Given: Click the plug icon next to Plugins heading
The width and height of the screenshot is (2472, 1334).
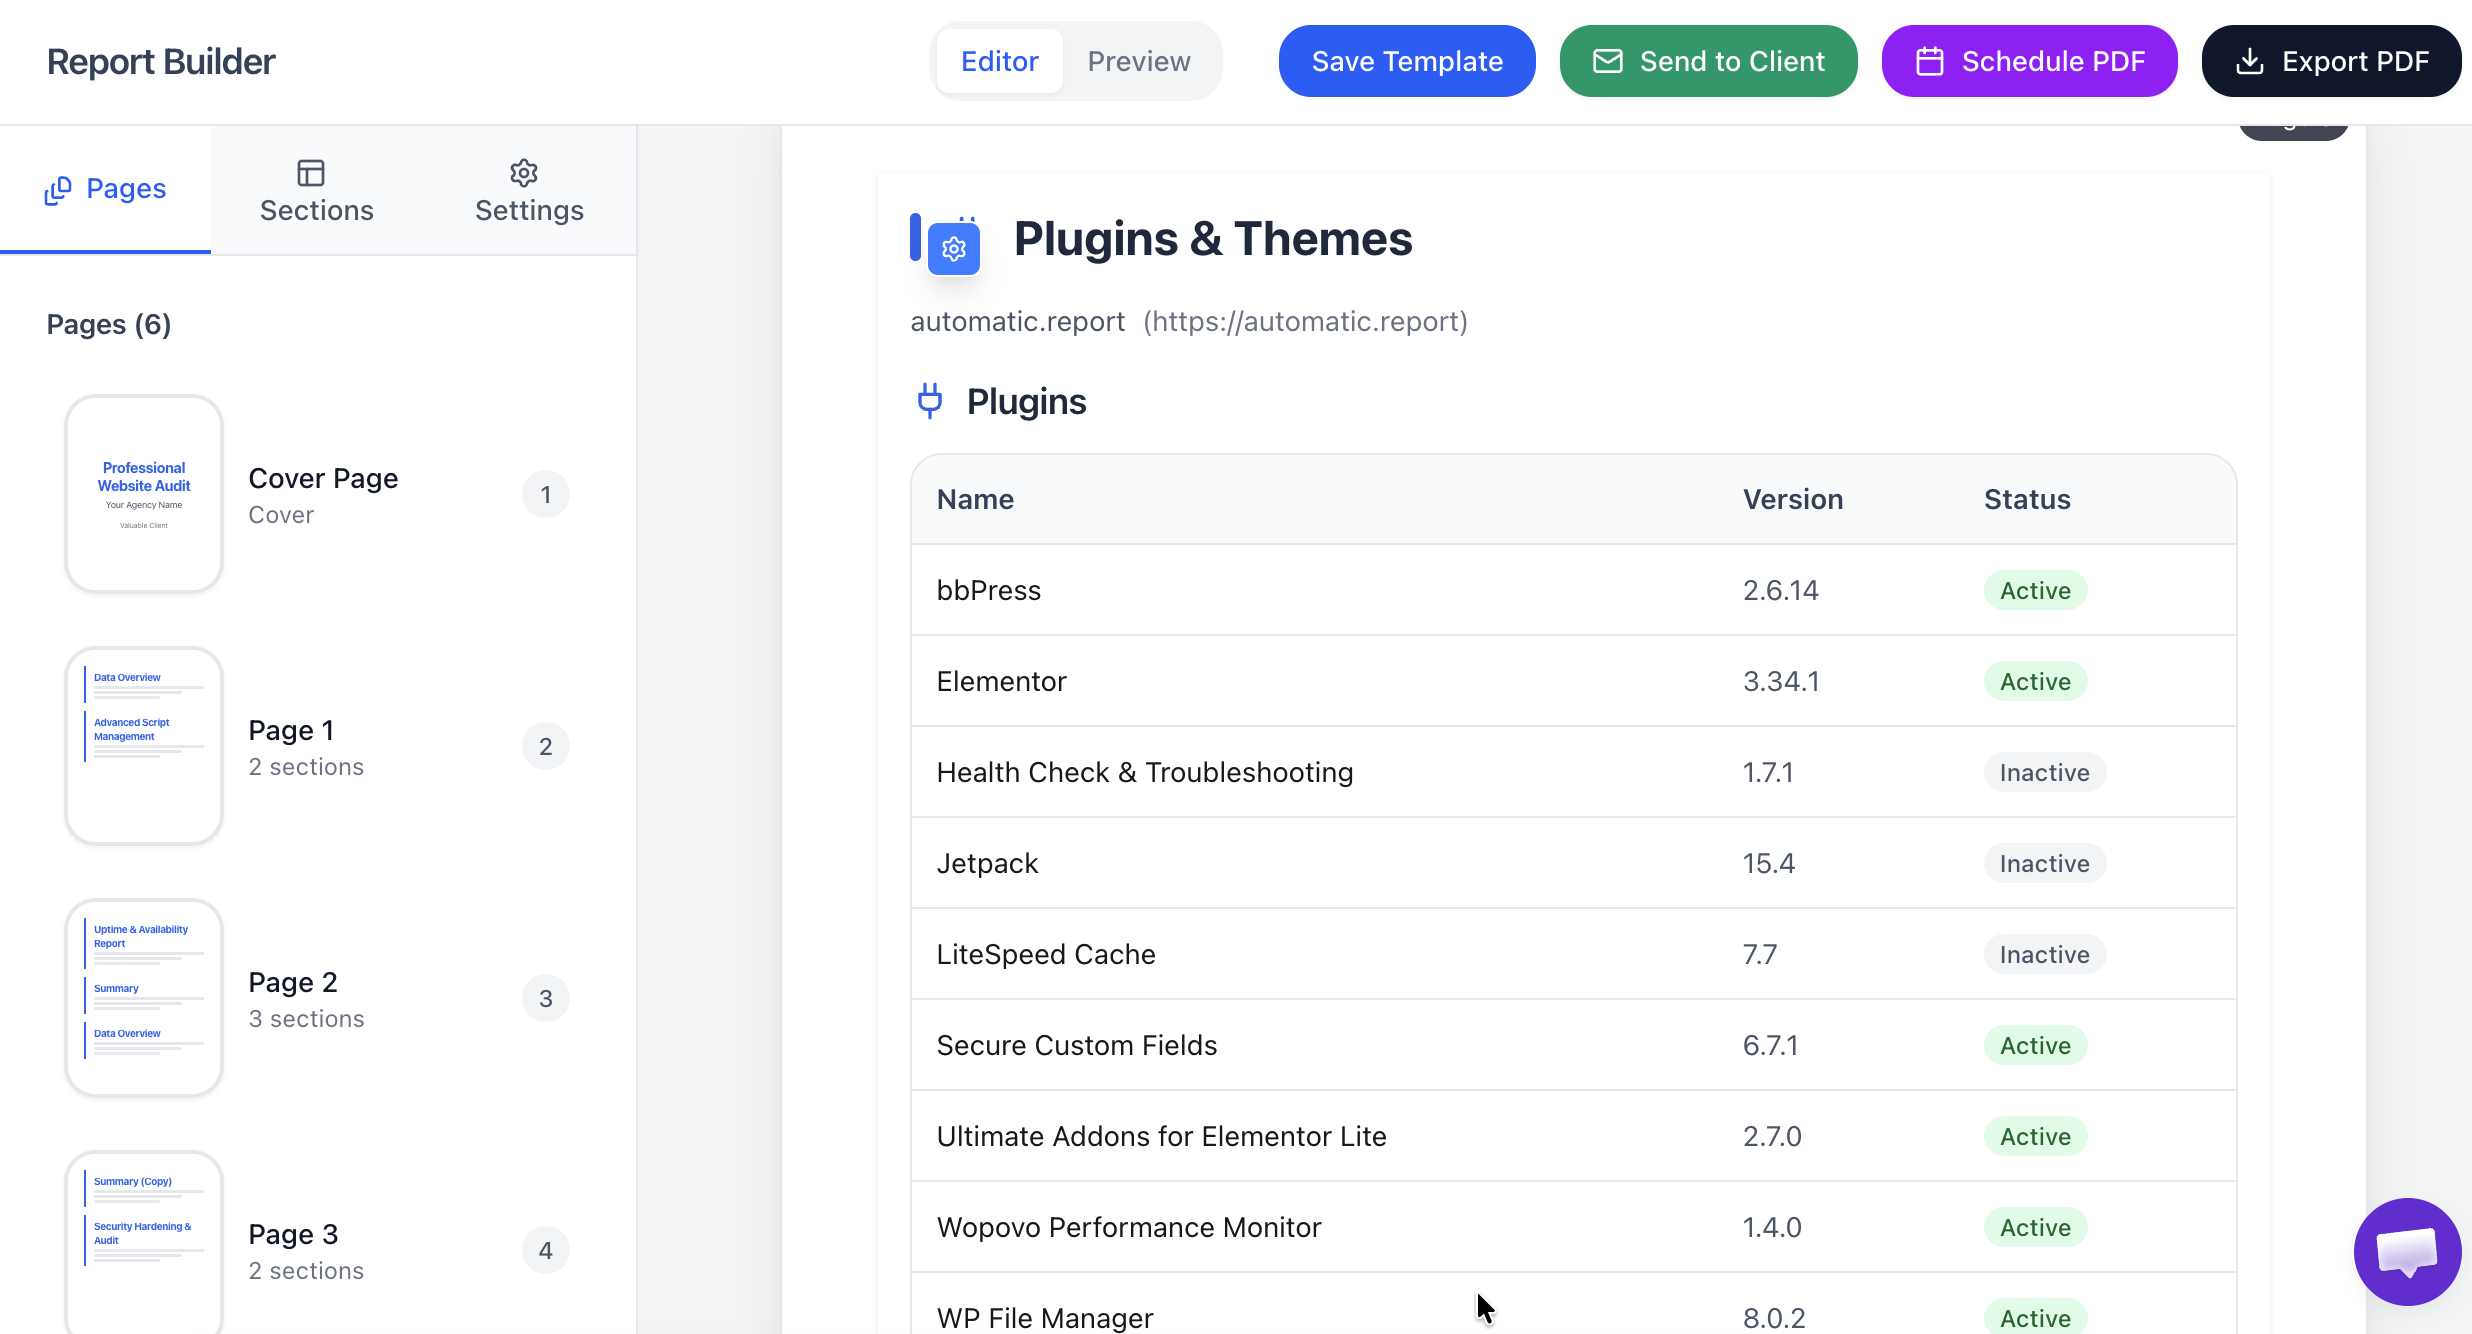Looking at the screenshot, I should click(929, 400).
